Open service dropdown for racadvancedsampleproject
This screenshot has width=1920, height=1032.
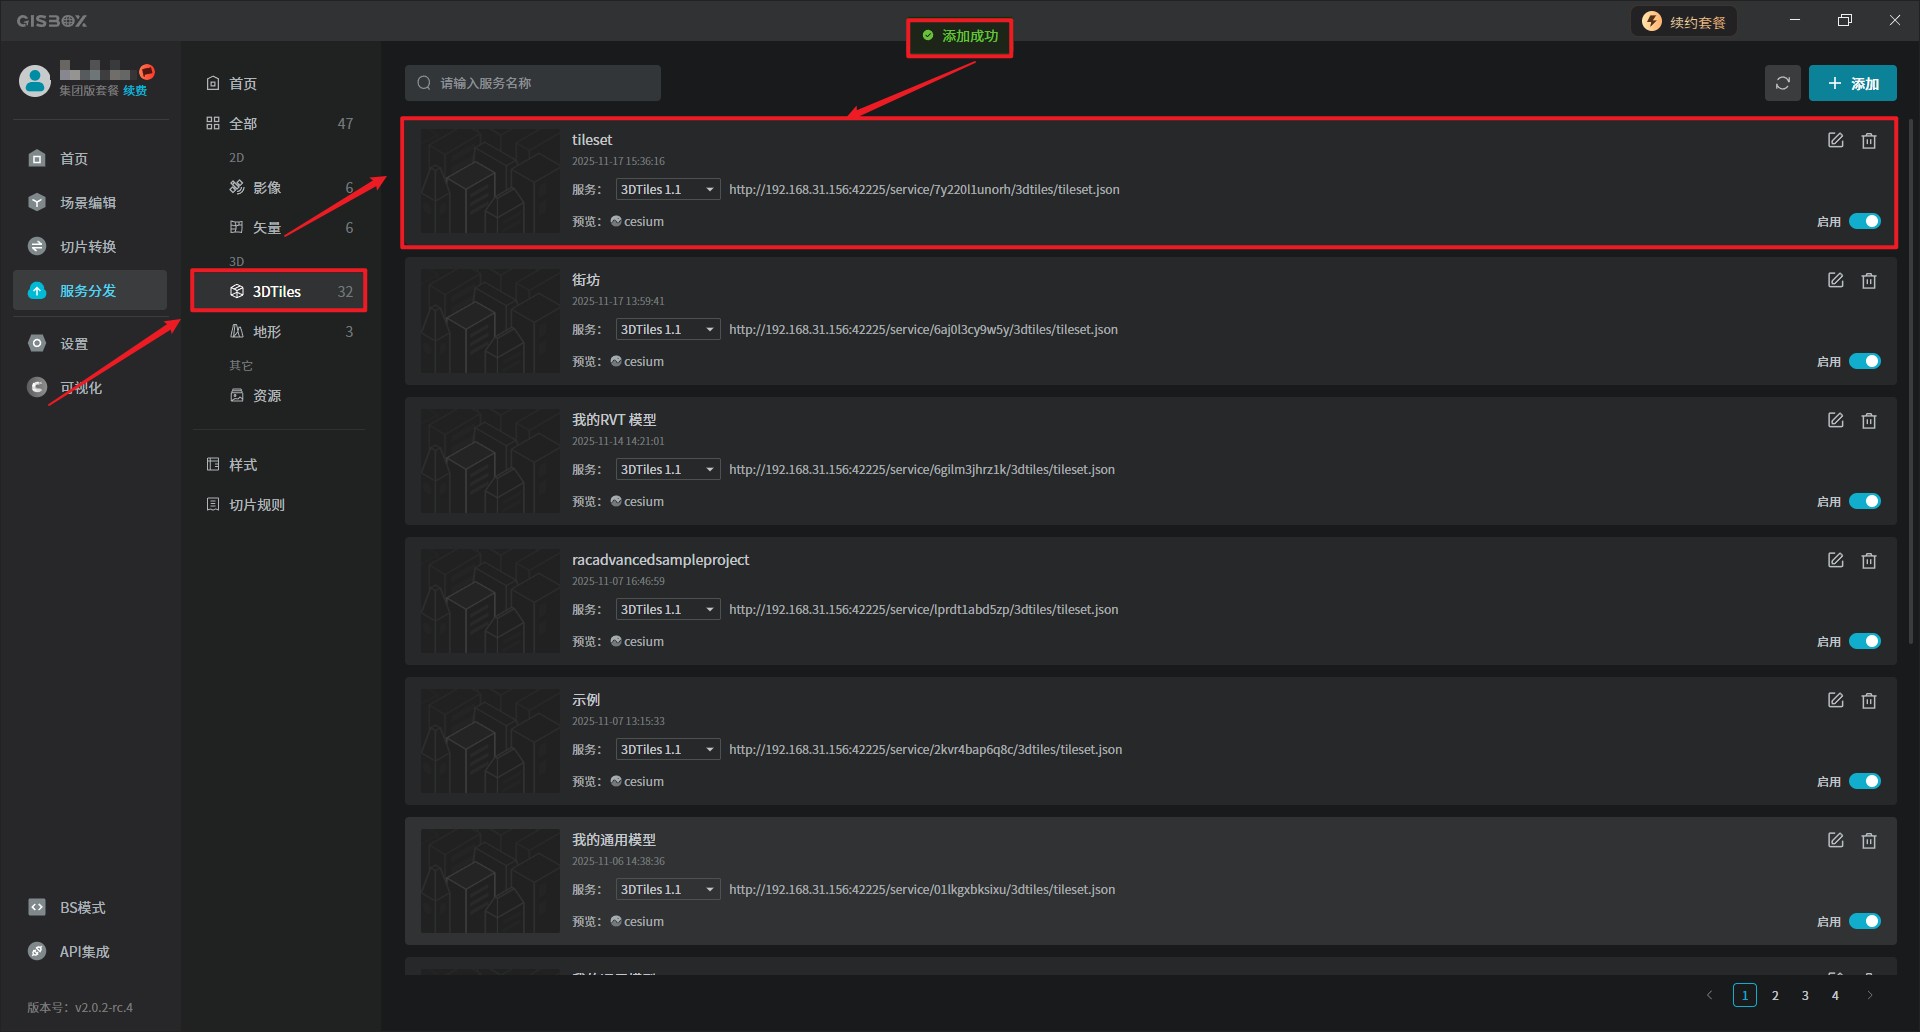click(667, 609)
